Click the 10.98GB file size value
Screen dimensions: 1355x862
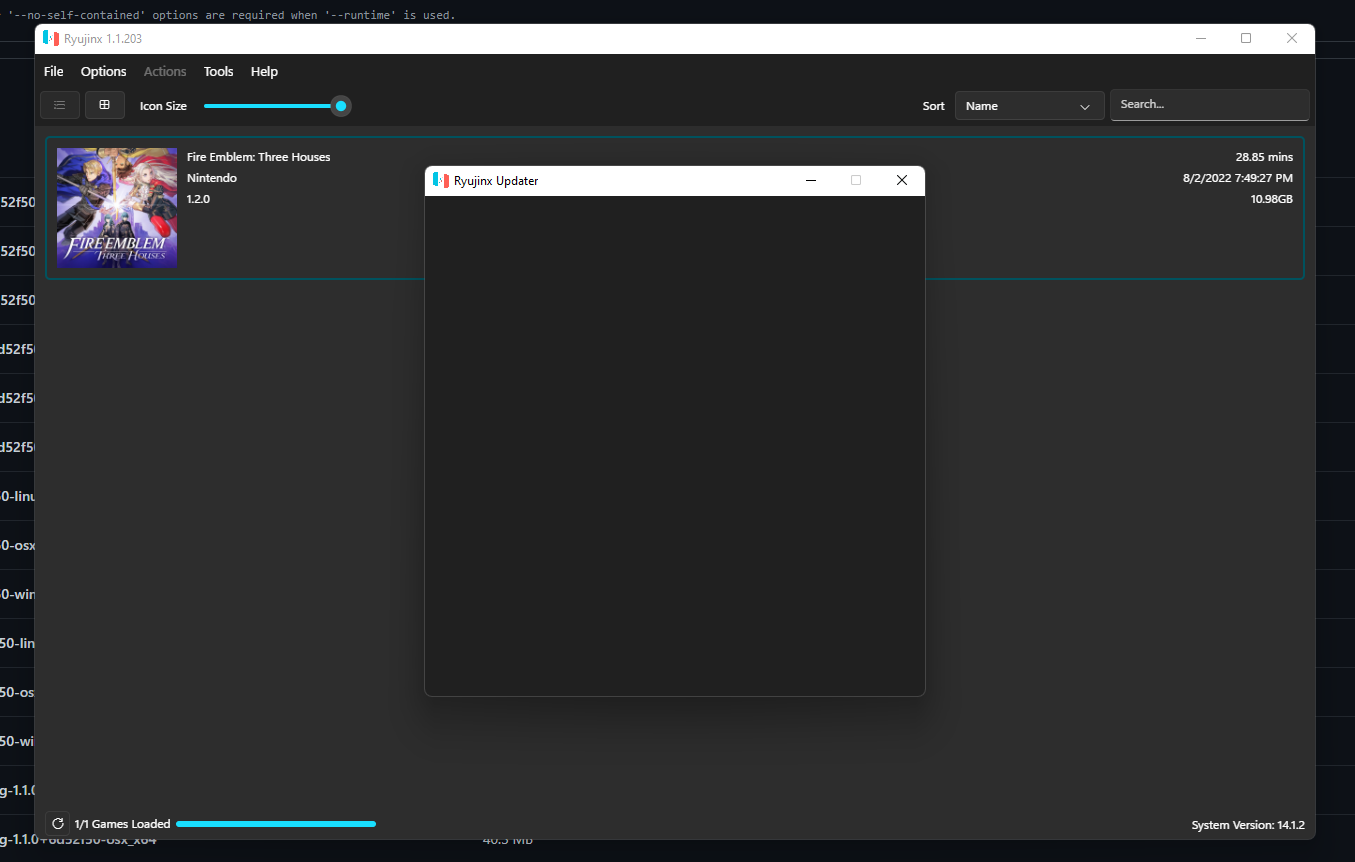coord(1272,199)
